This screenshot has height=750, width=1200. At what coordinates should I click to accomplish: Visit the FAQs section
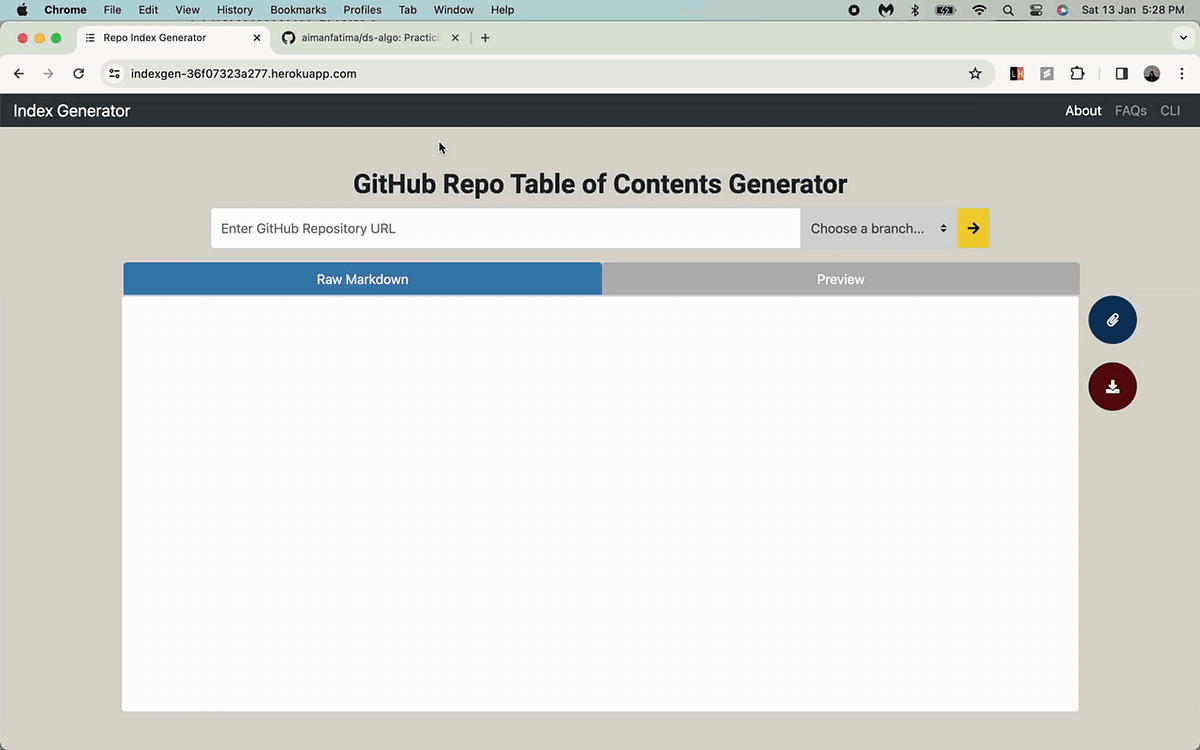coord(1130,110)
